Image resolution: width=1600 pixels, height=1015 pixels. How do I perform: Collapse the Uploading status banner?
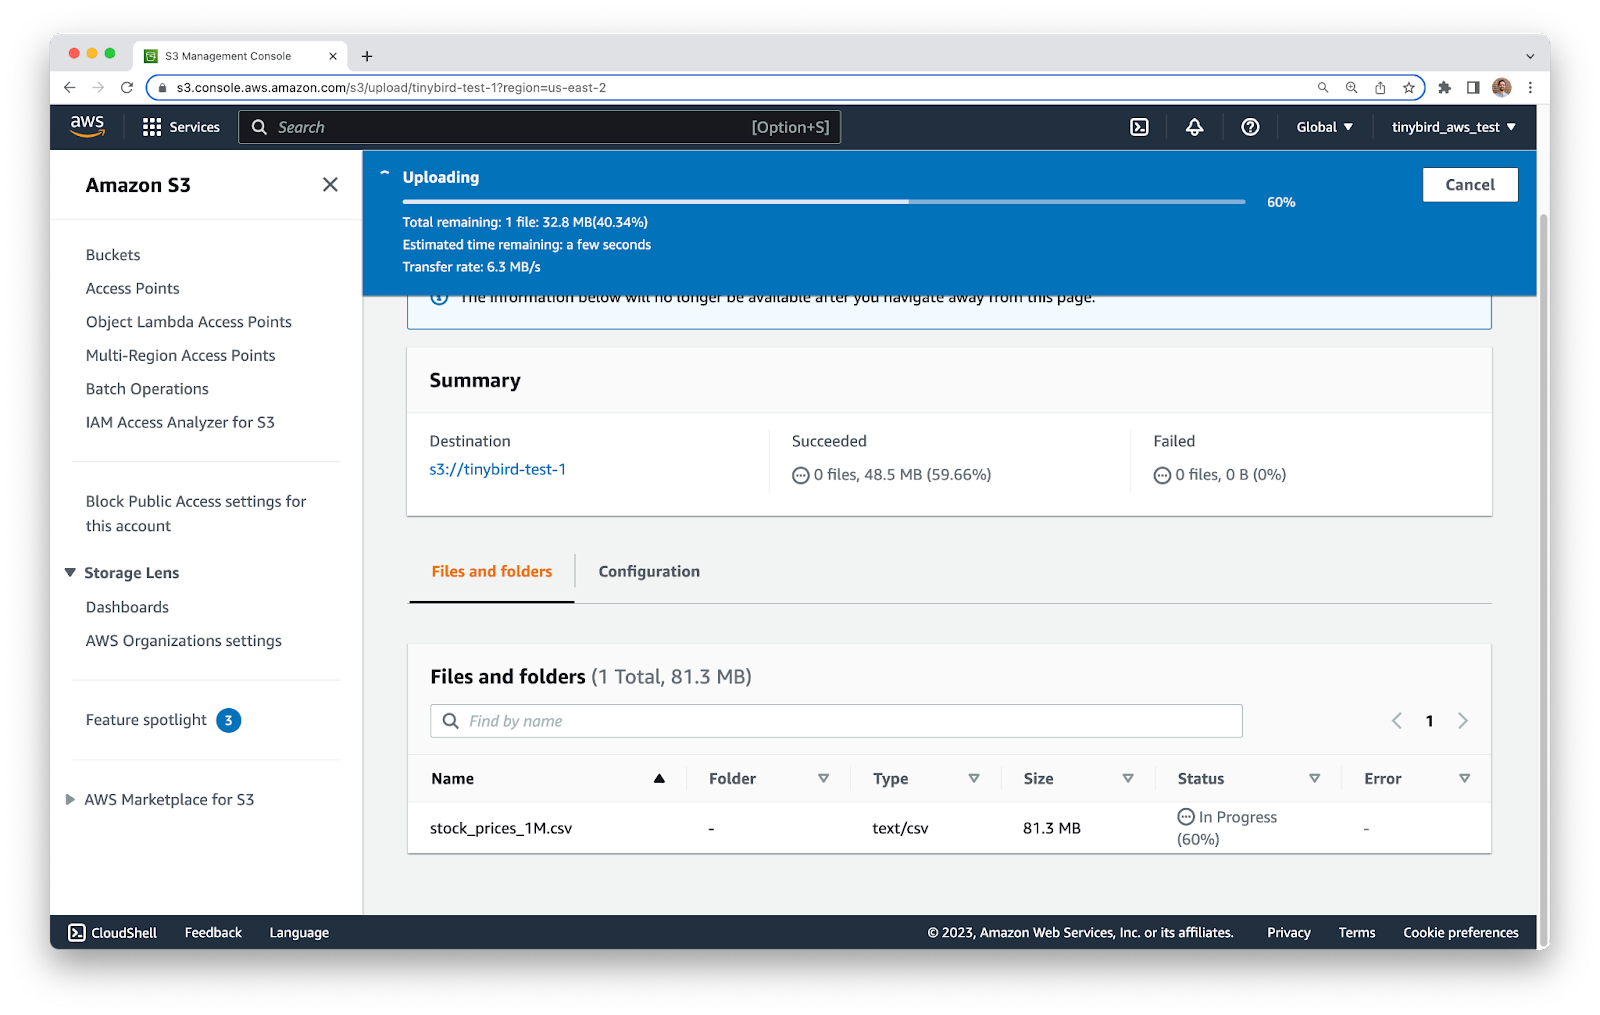coord(385,176)
